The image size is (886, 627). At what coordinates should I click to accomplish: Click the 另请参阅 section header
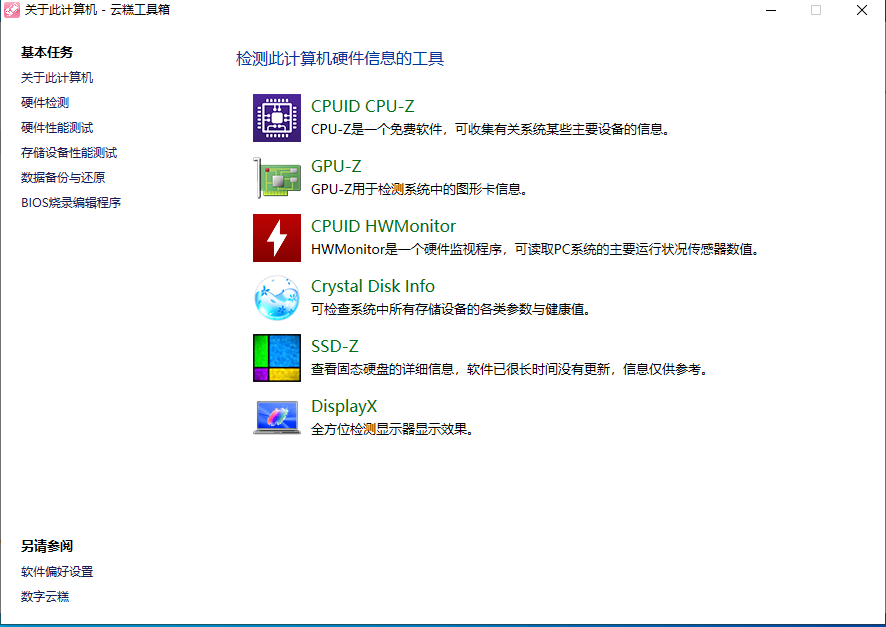[x=47, y=546]
